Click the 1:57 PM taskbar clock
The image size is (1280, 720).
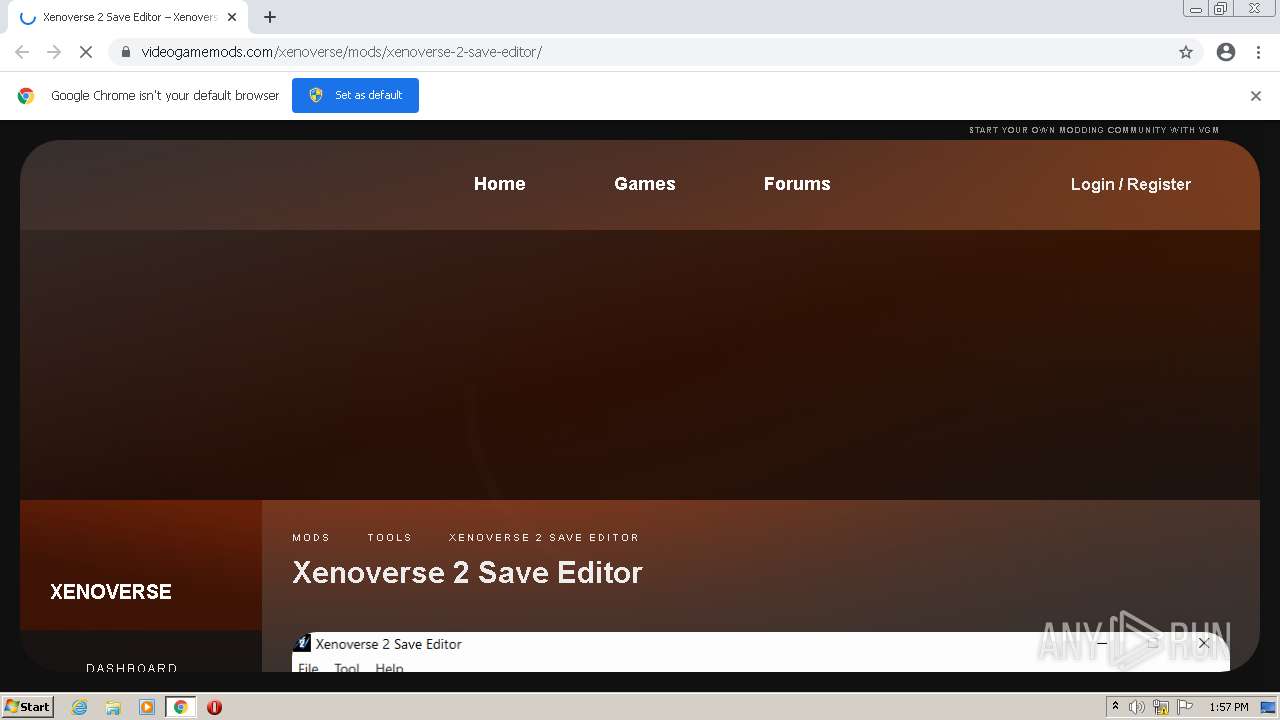(x=1229, y=707)
